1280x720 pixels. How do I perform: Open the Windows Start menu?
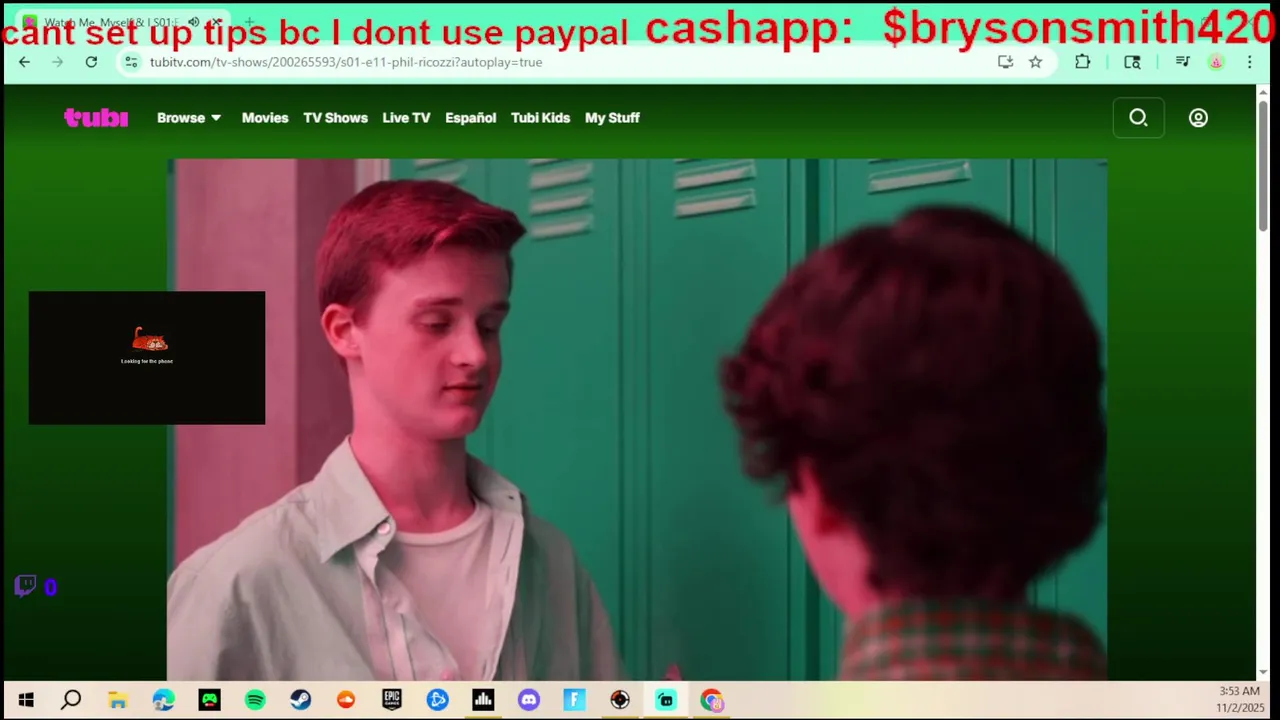point(26,700)
